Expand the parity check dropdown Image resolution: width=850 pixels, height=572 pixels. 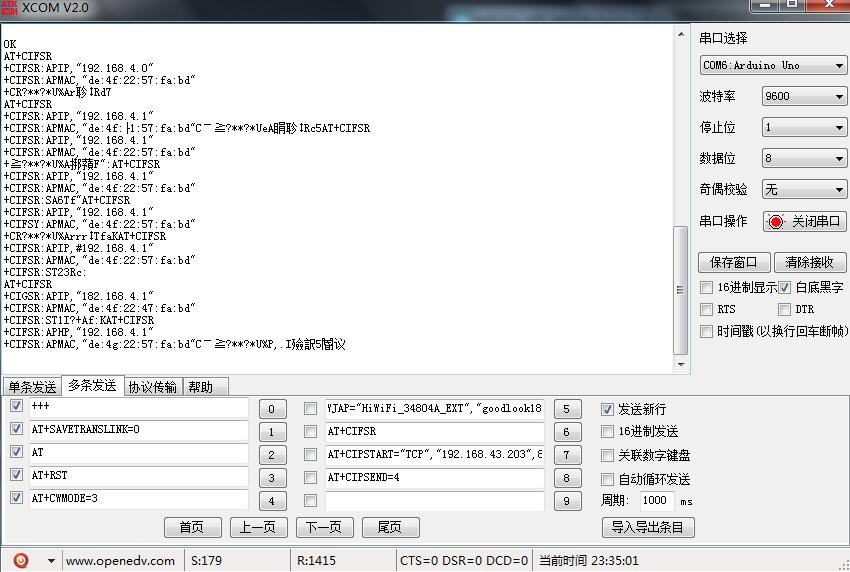point(804,190)
